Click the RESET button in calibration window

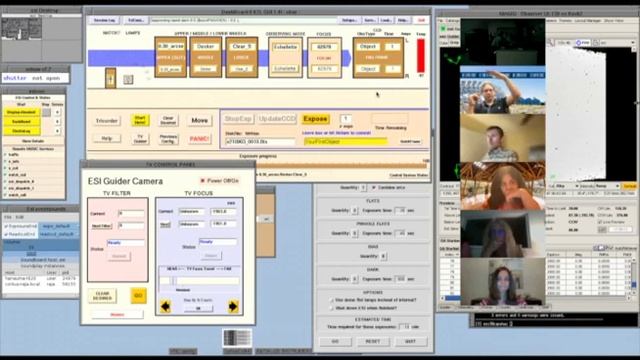[373, 341]
